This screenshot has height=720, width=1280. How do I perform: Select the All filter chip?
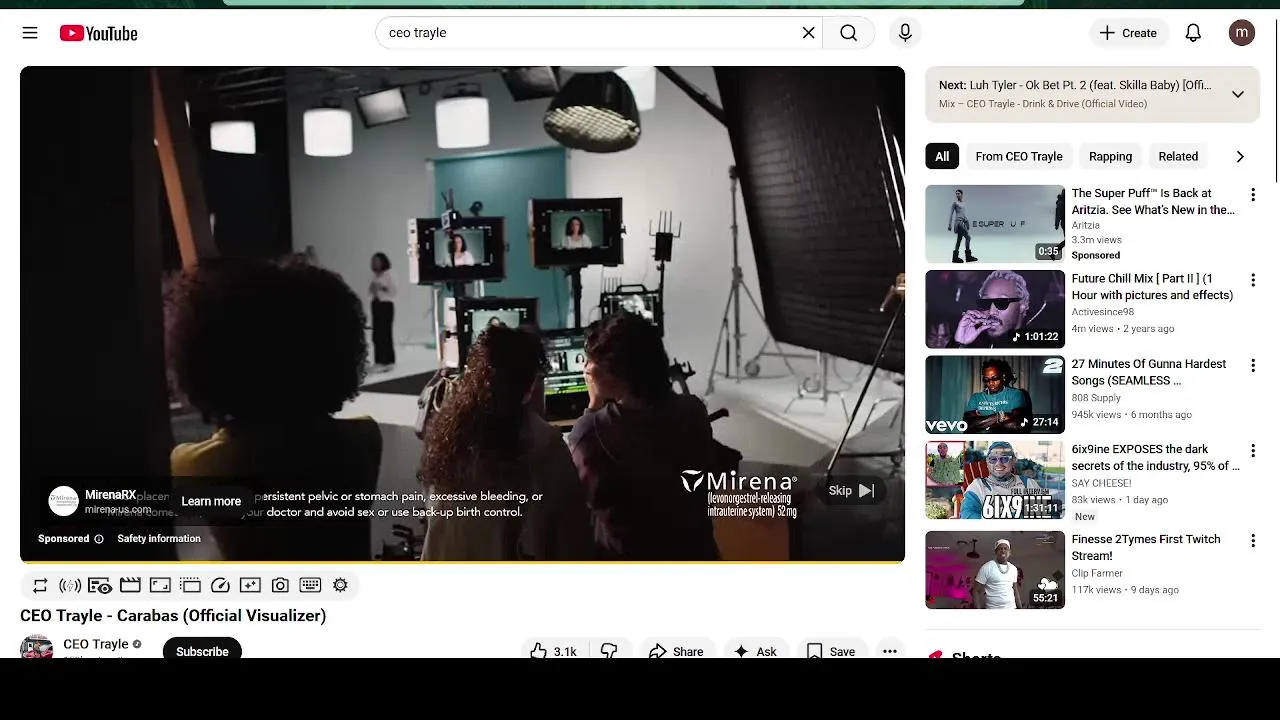942,156
